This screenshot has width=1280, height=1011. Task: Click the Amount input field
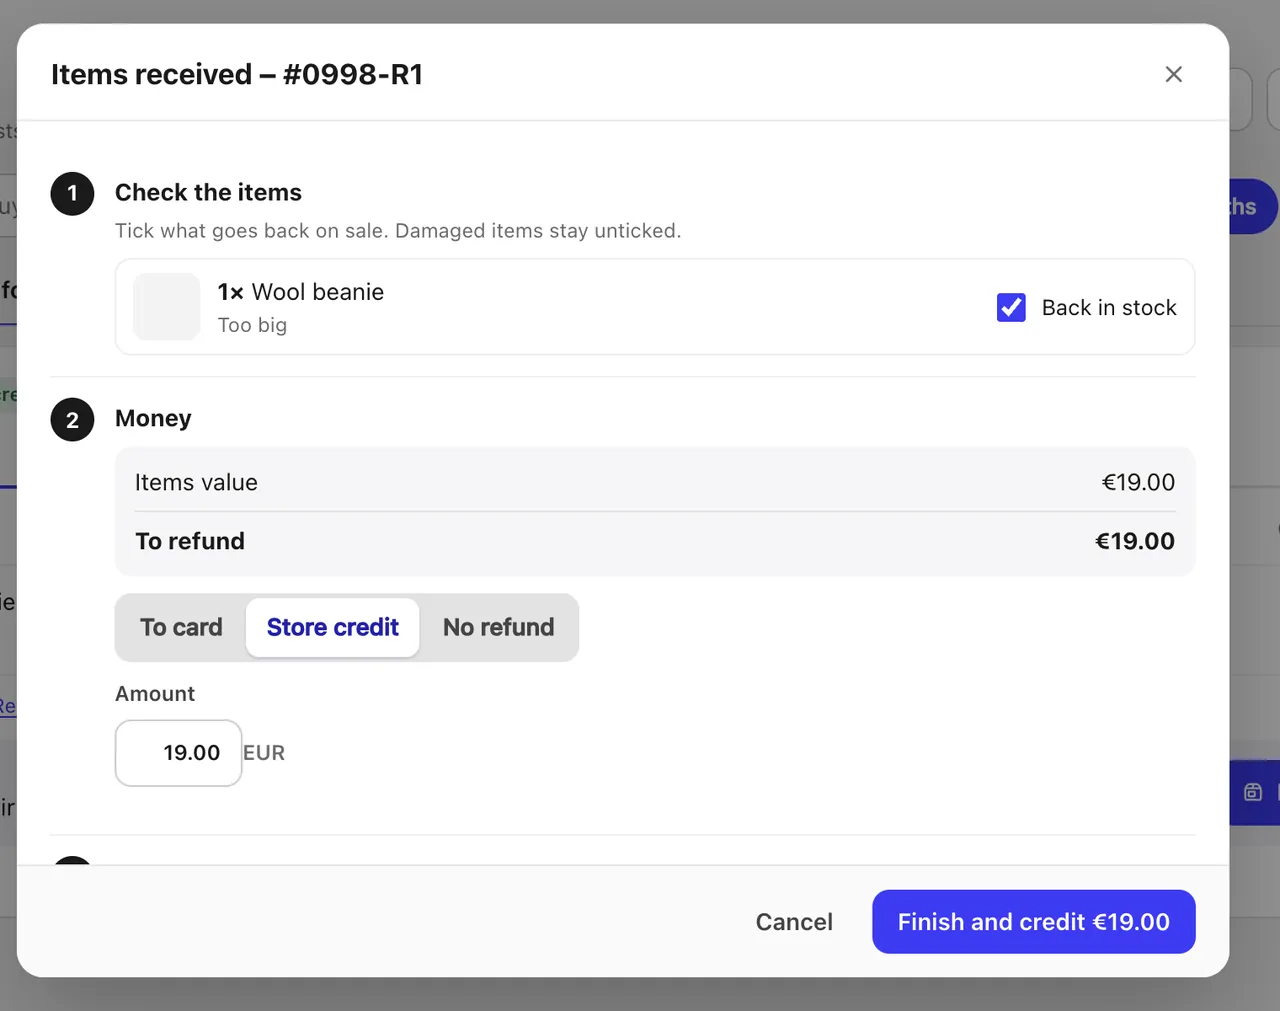pos(178,753)
